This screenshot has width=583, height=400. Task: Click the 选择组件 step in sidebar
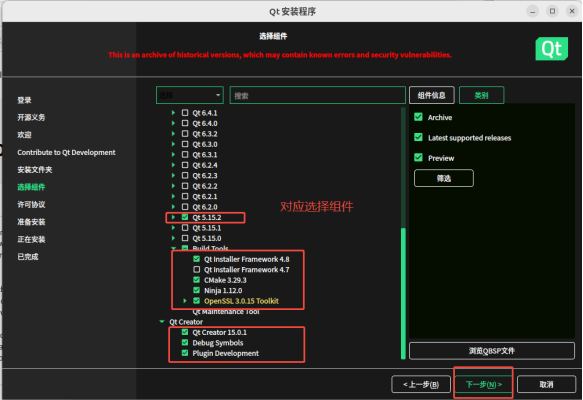[x=31, y=187]
